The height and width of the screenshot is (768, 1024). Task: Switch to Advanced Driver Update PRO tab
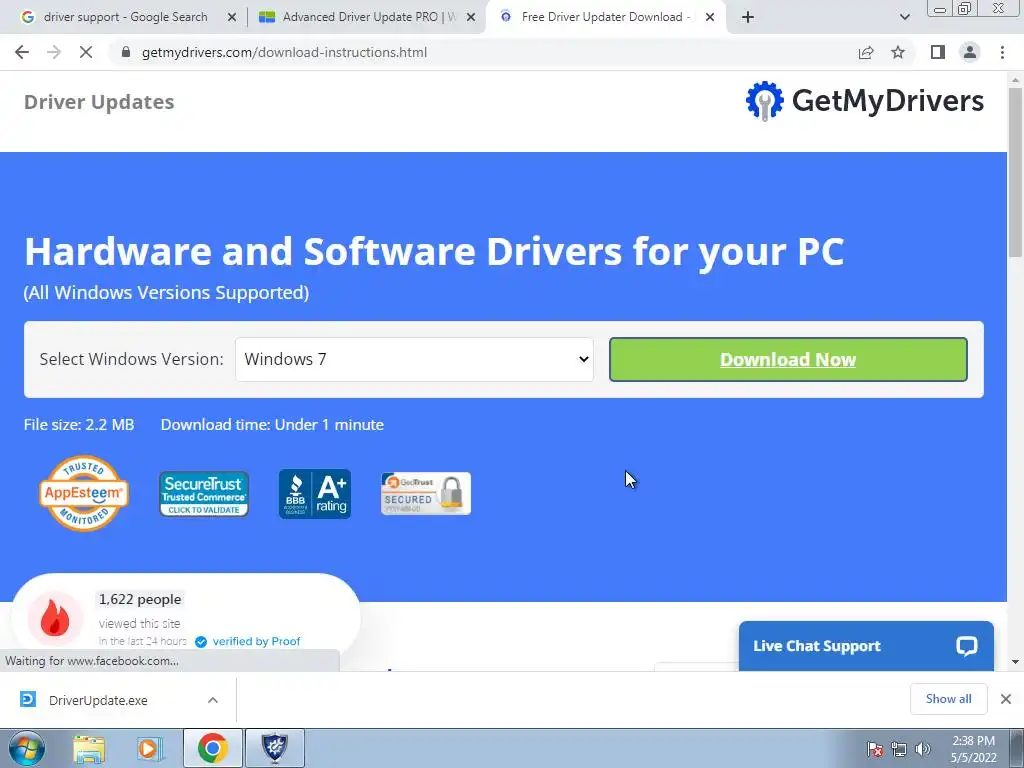point(366,17)
